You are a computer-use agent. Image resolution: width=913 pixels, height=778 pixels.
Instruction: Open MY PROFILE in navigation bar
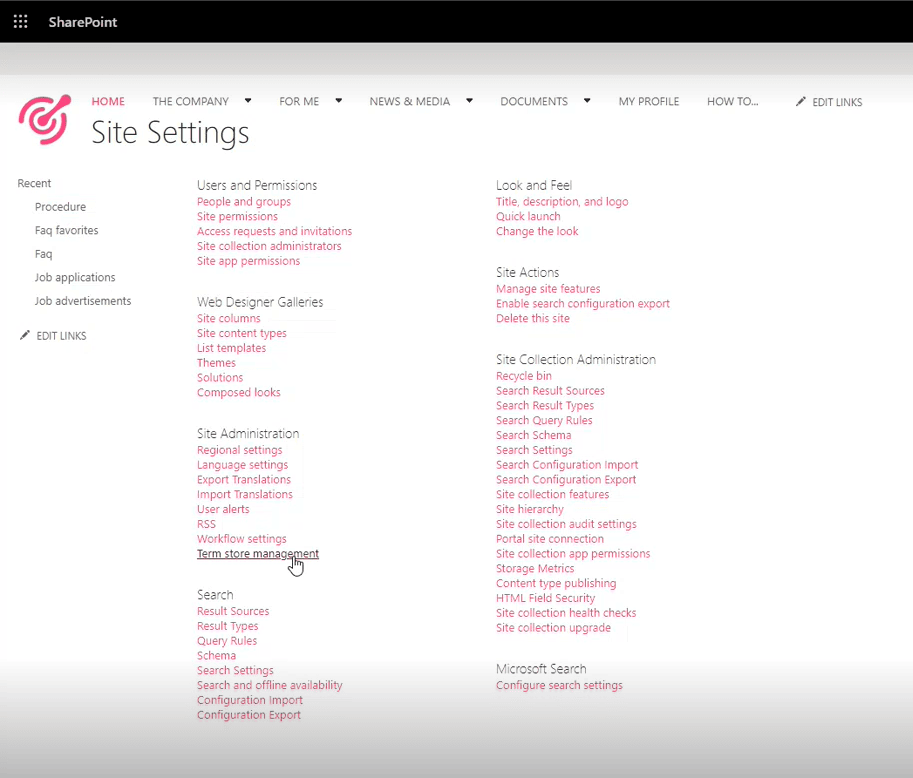pos(648,101)
